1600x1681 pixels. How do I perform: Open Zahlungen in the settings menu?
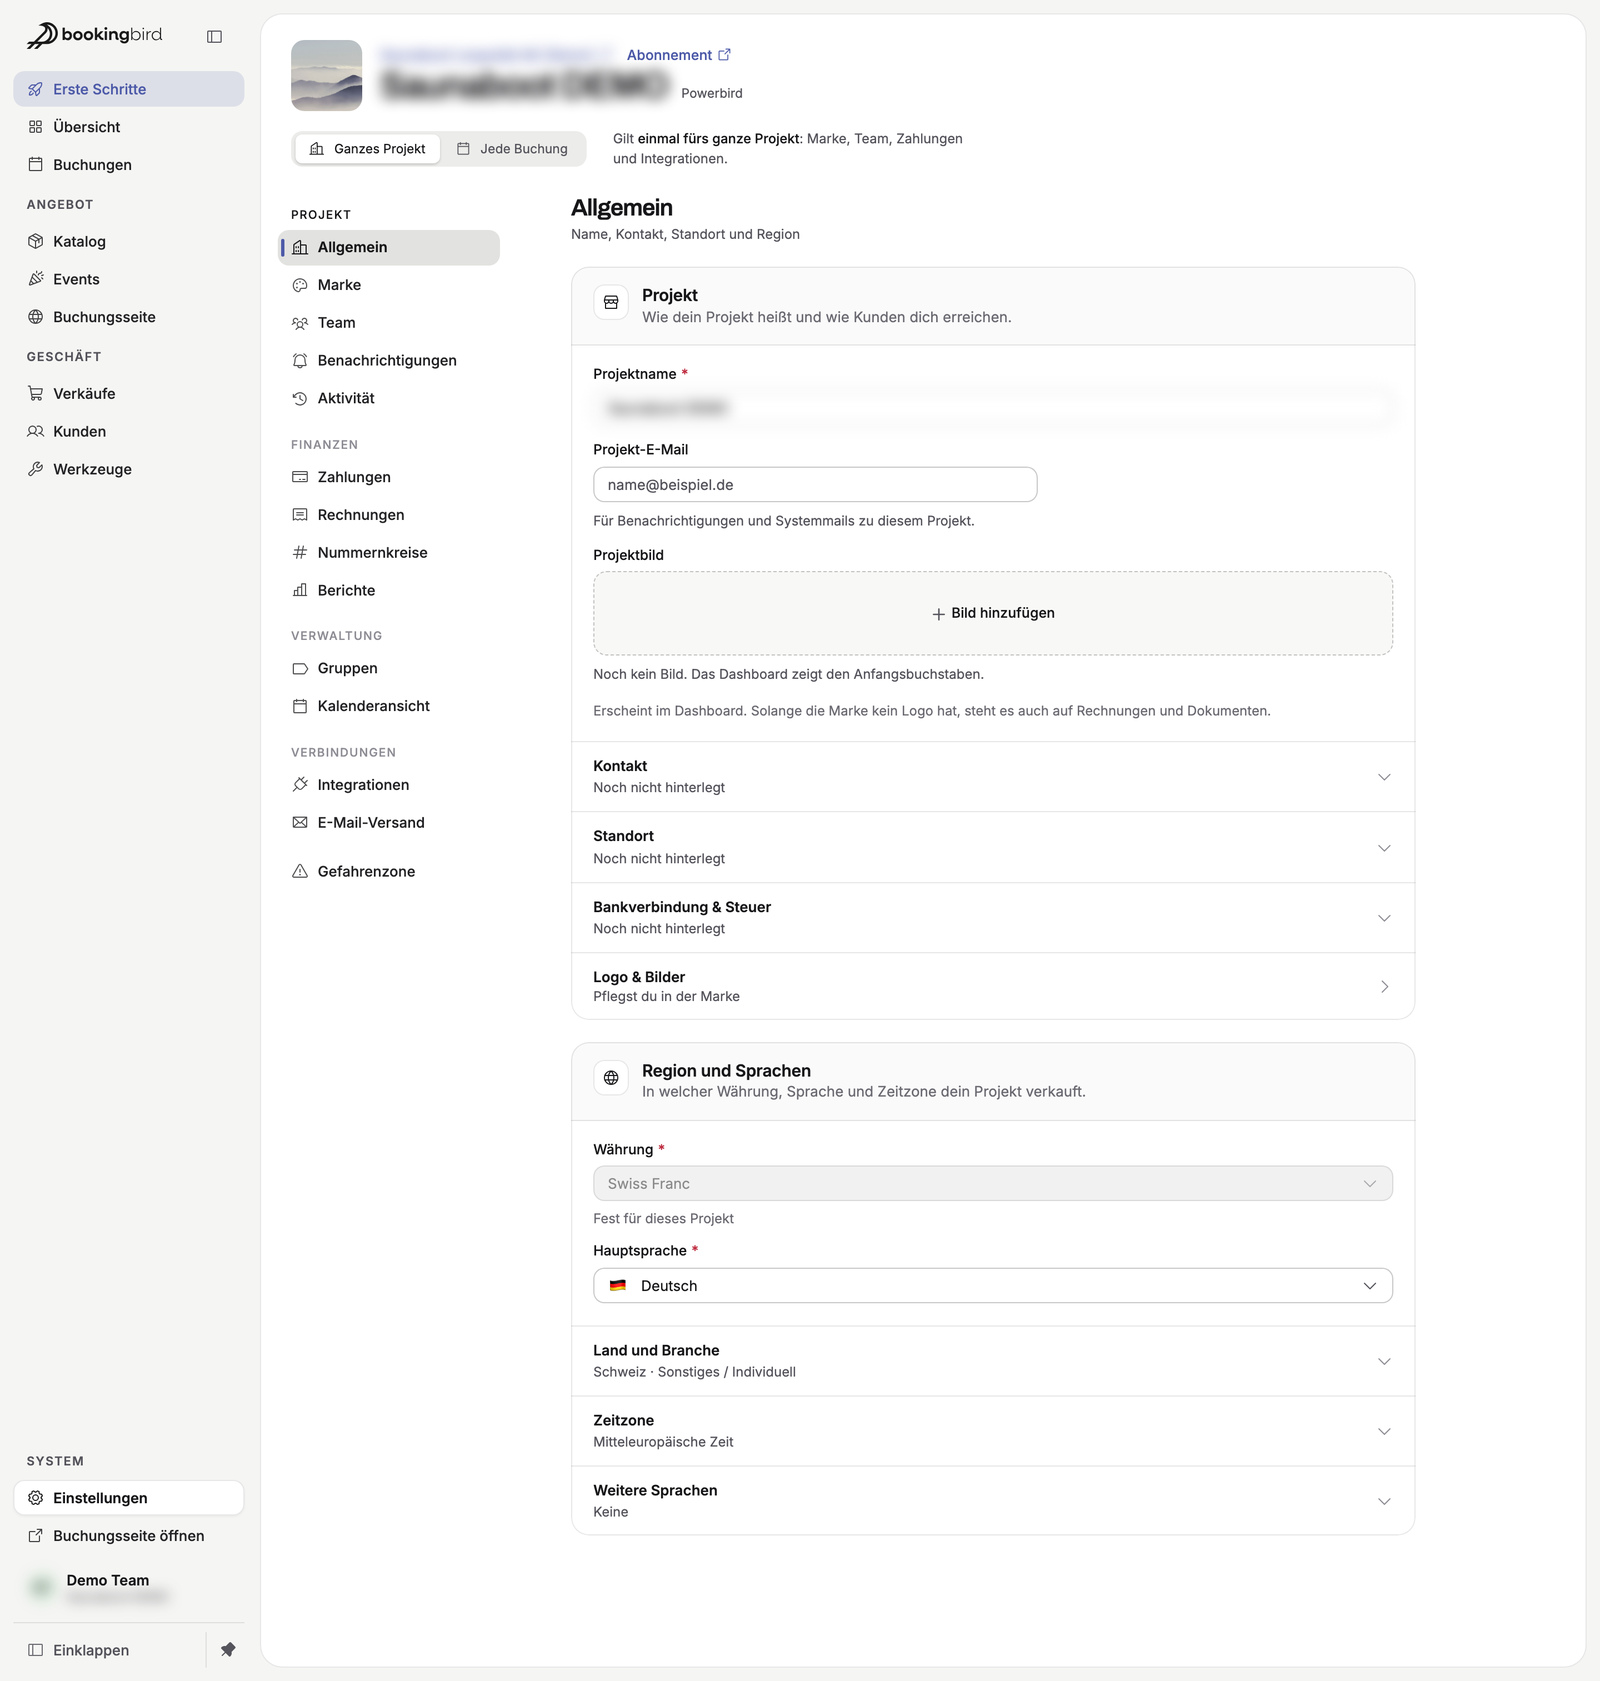(389, 477)
